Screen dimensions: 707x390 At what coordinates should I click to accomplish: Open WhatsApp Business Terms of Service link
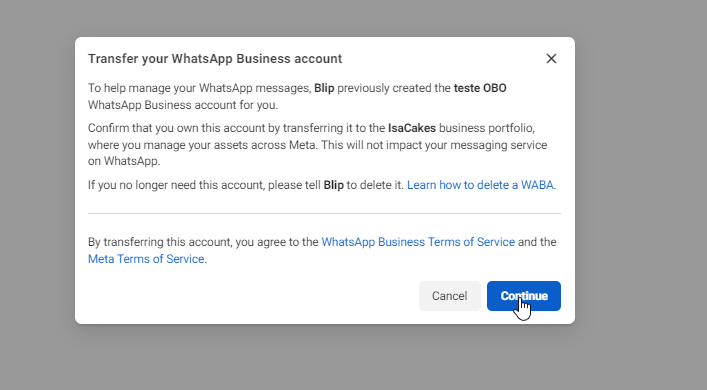click(418, 242)
